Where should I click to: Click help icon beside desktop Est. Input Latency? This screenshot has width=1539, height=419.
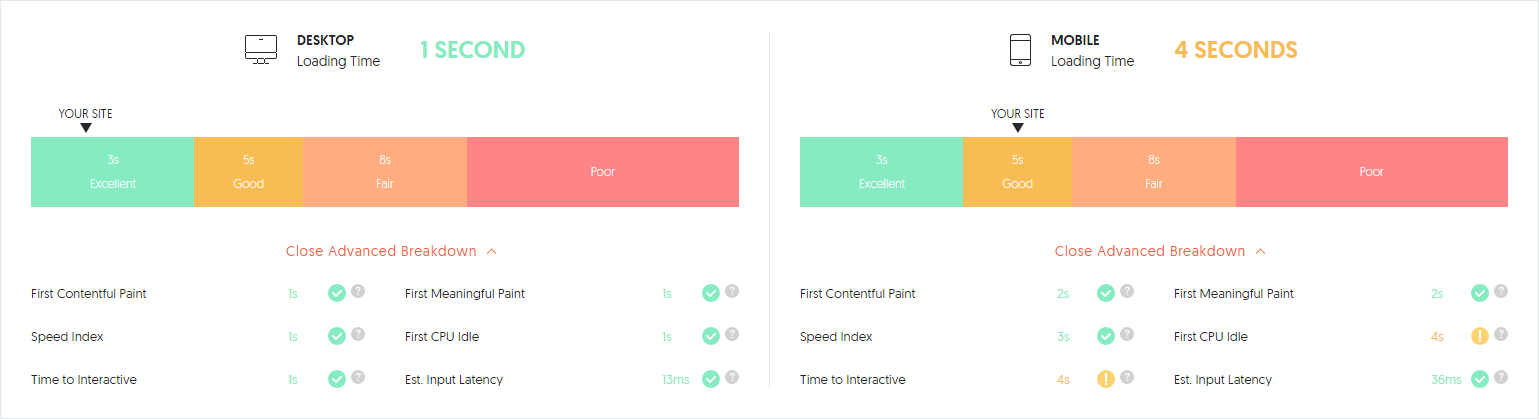(x=732, y=378)
